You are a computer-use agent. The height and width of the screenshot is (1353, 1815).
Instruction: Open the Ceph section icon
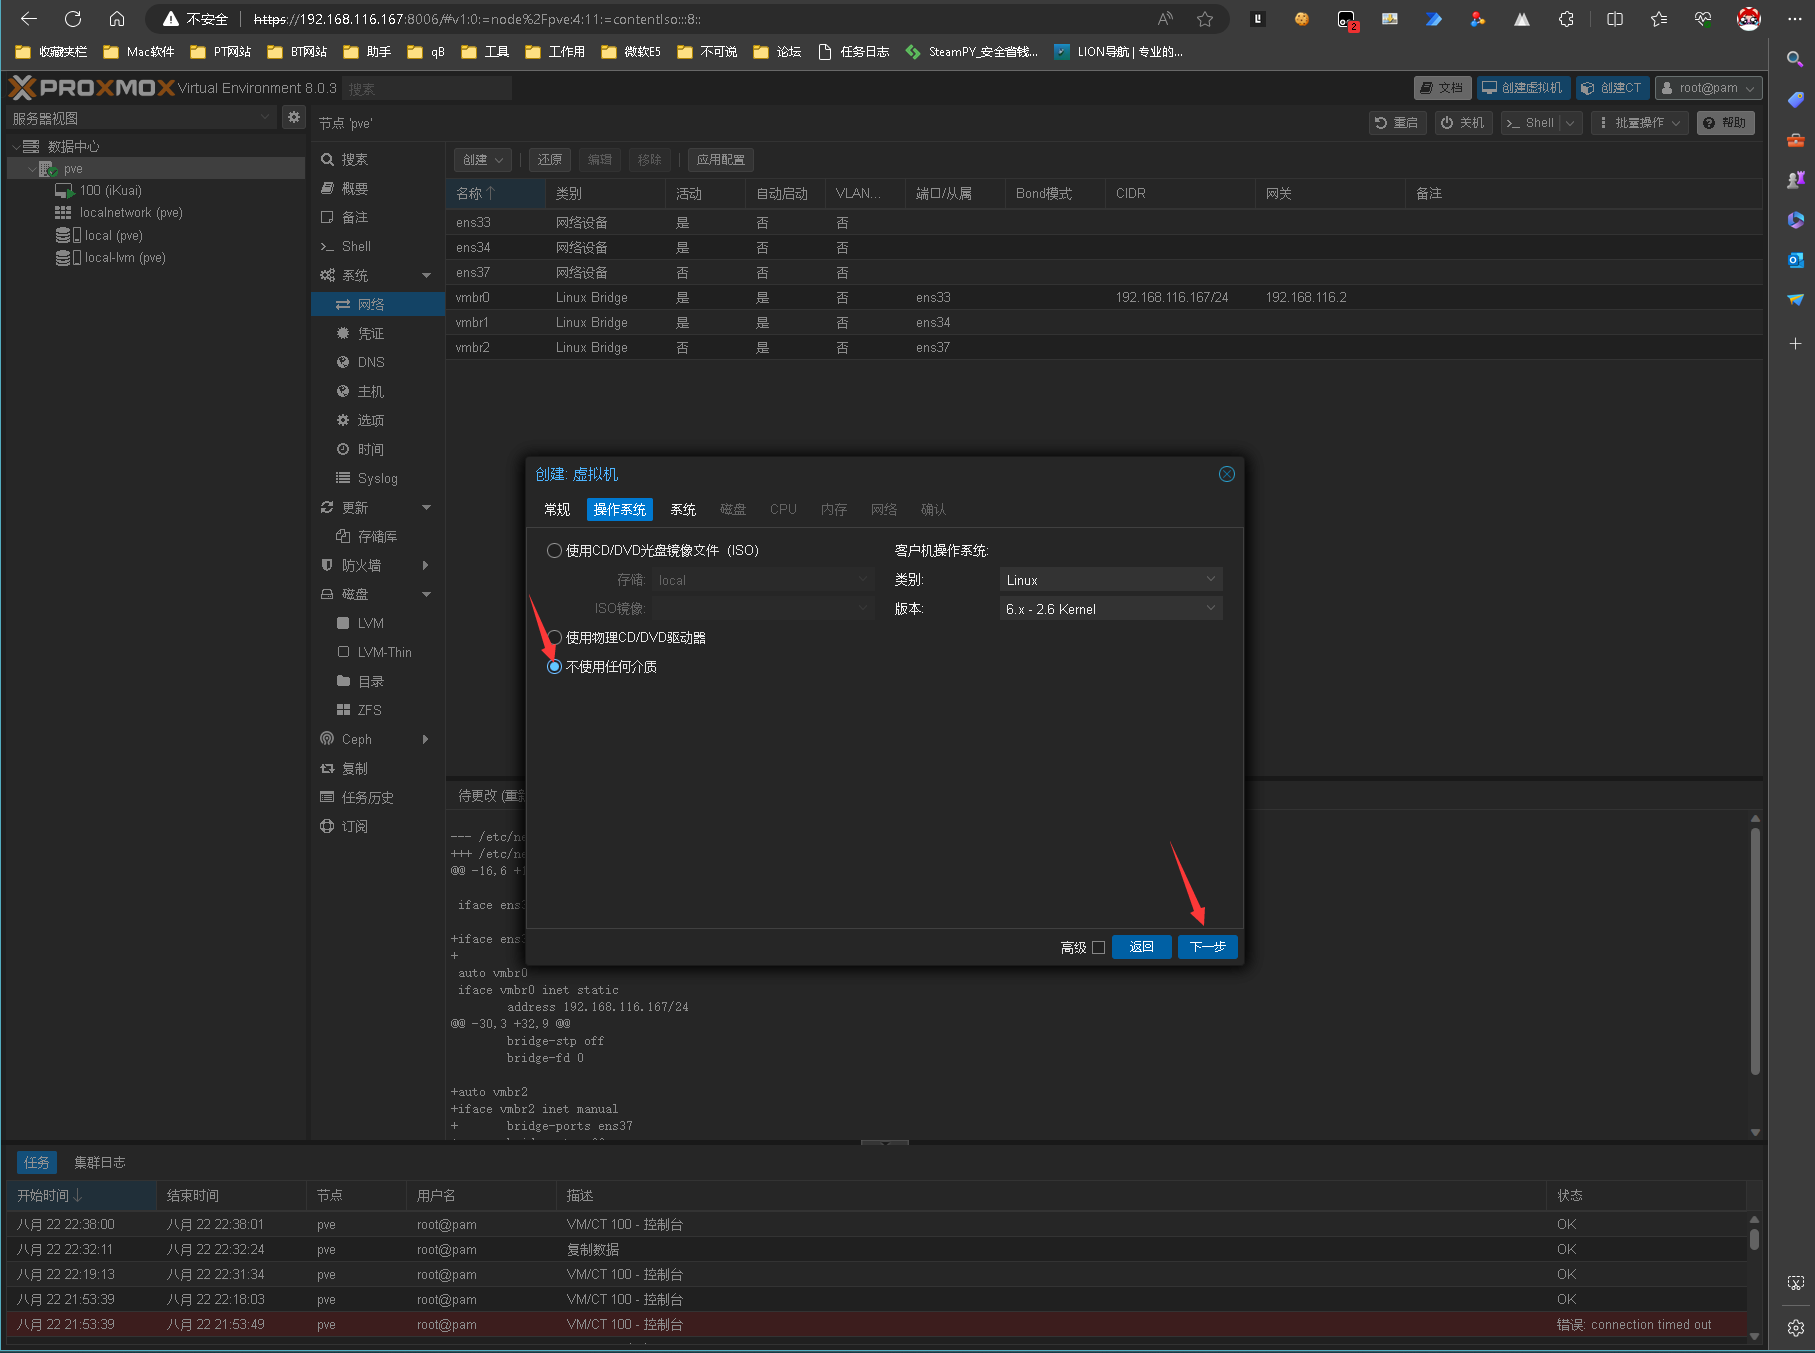coord(327,739)
